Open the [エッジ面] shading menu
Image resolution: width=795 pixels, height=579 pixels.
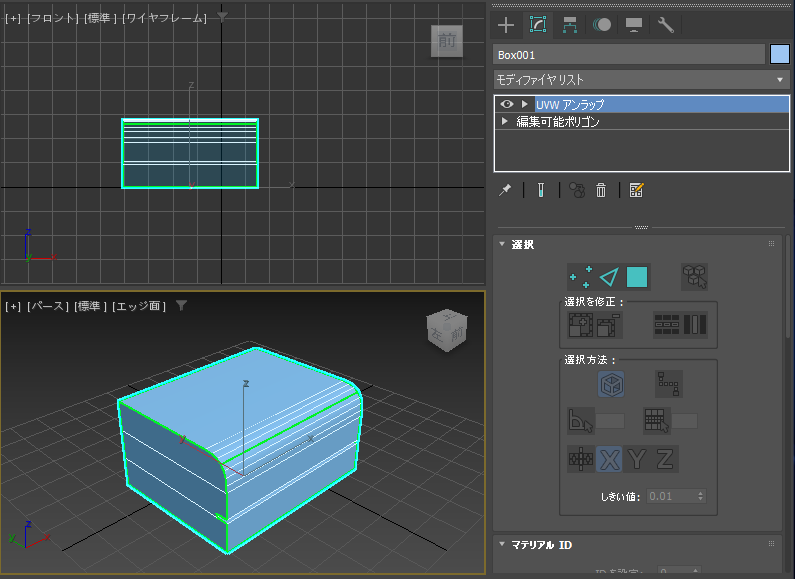139,306
